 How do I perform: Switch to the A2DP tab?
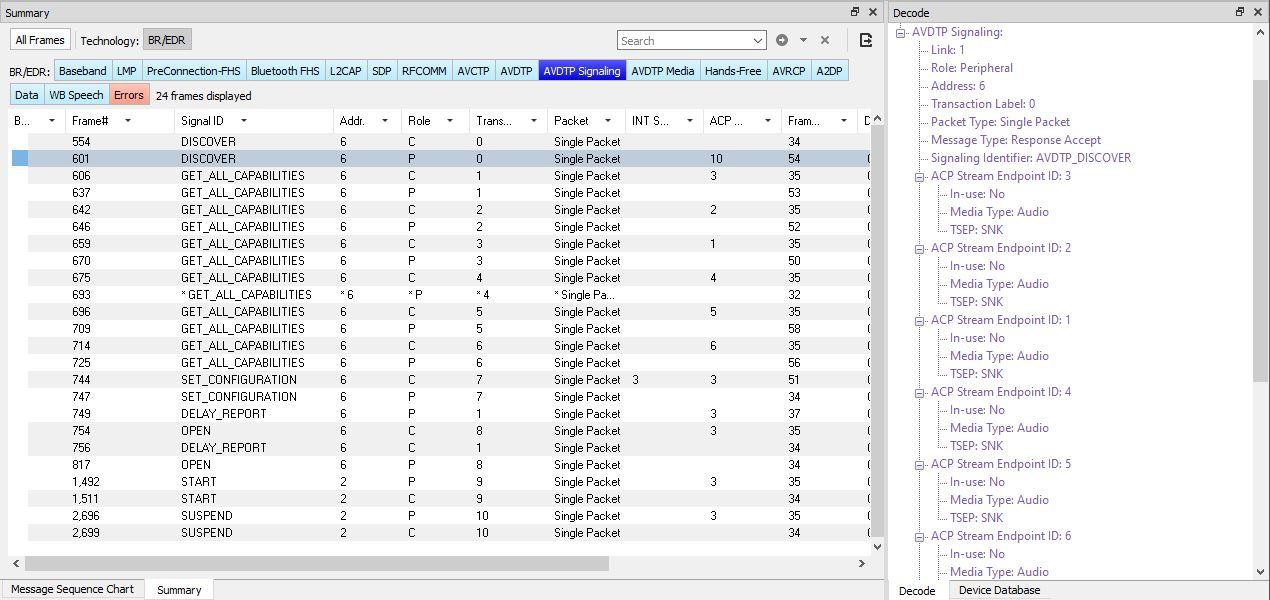(x=829, y=71)
